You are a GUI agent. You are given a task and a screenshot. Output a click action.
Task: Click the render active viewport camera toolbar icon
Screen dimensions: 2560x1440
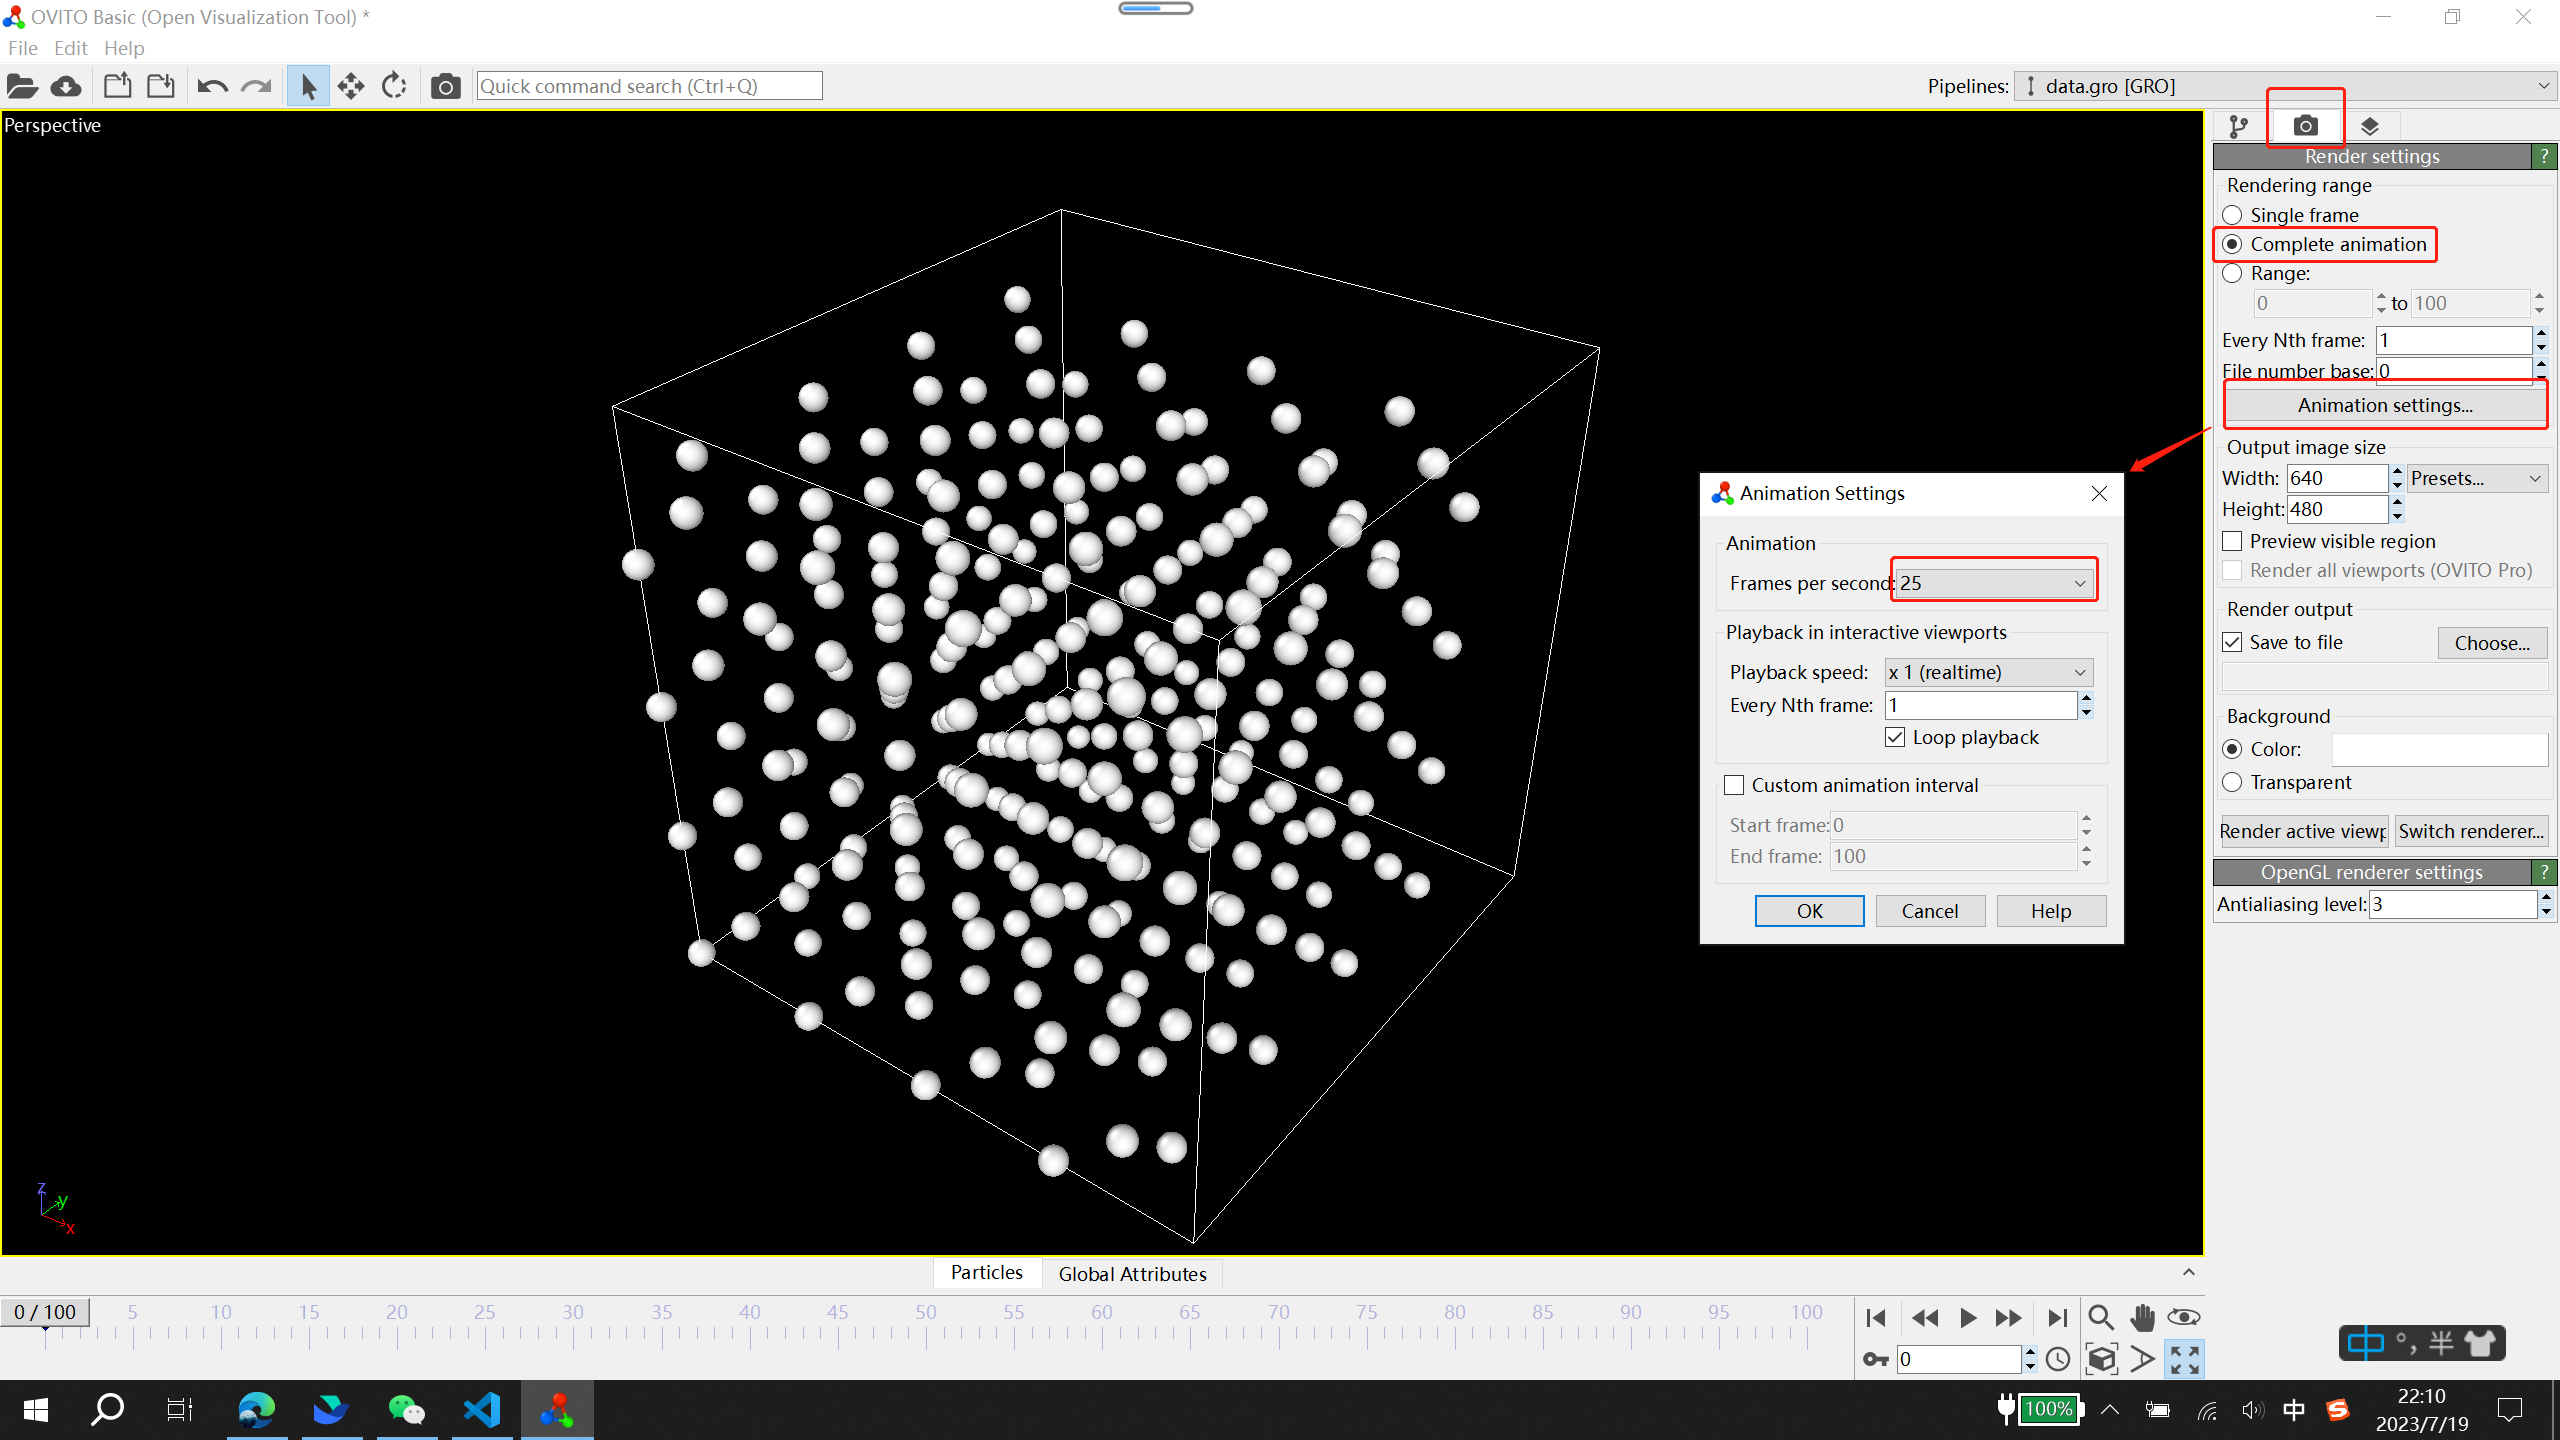[x=445, y=86]
